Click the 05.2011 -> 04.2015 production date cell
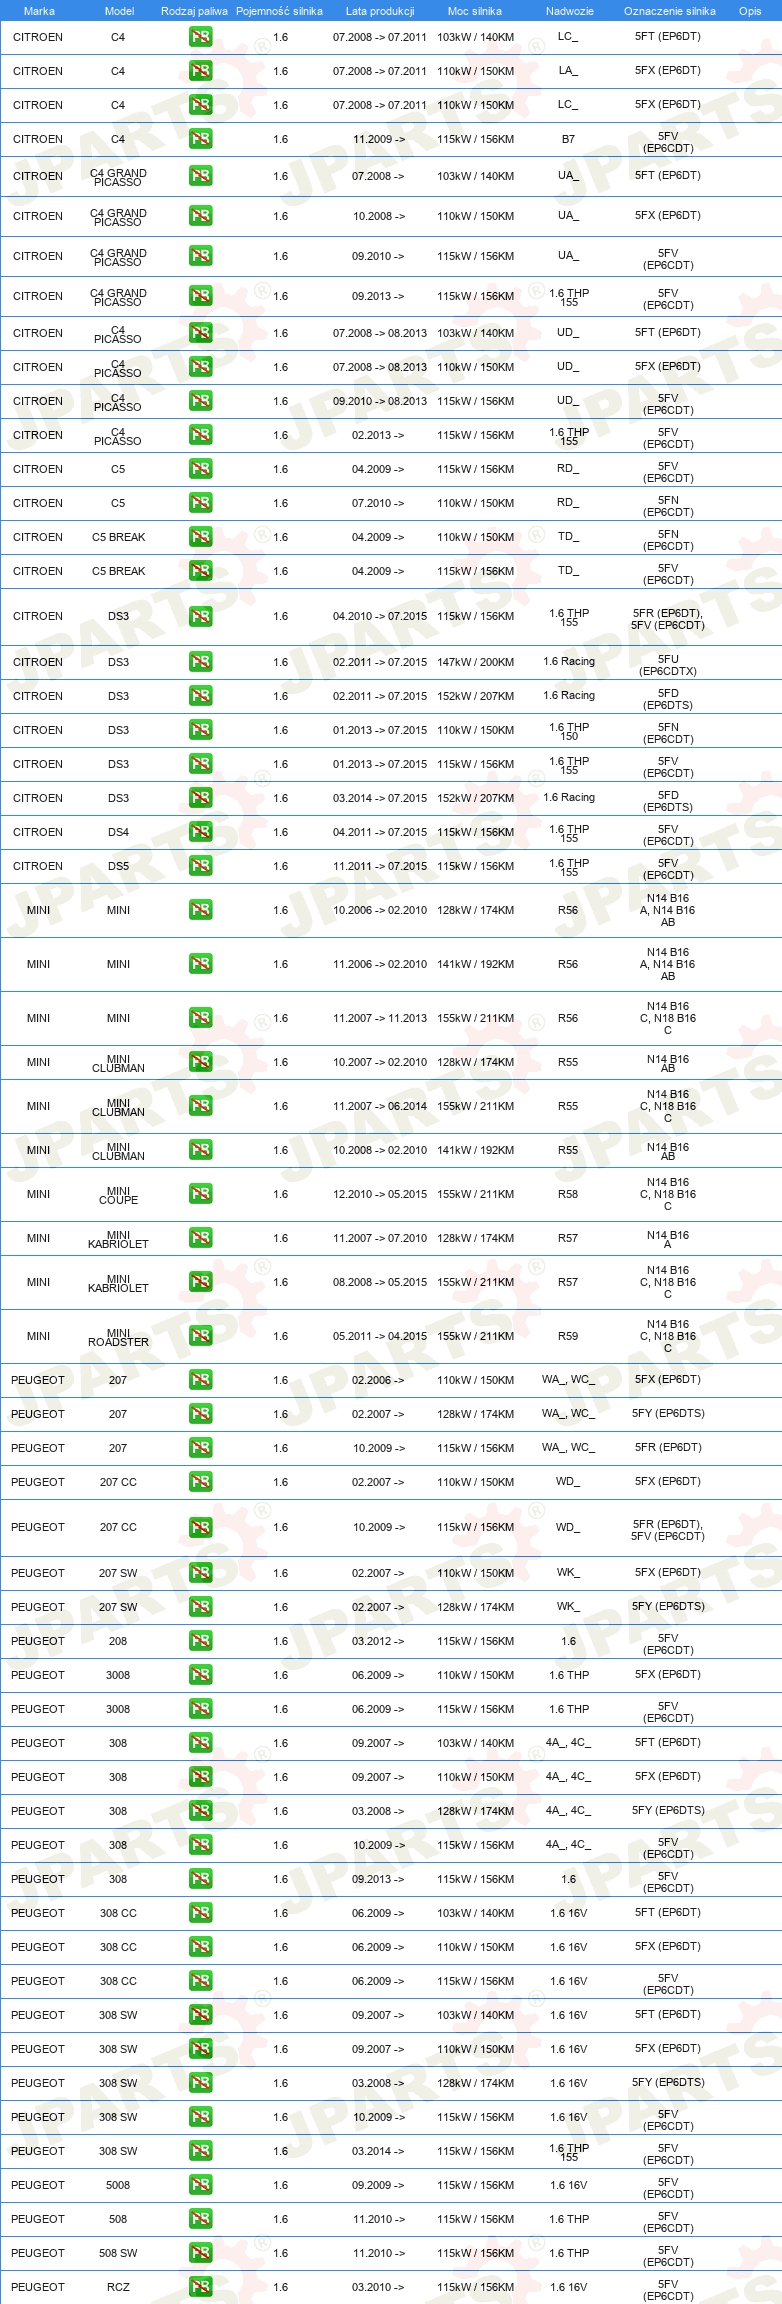The width and height of the screenshot is (782, 2304). click(380, 1336)
